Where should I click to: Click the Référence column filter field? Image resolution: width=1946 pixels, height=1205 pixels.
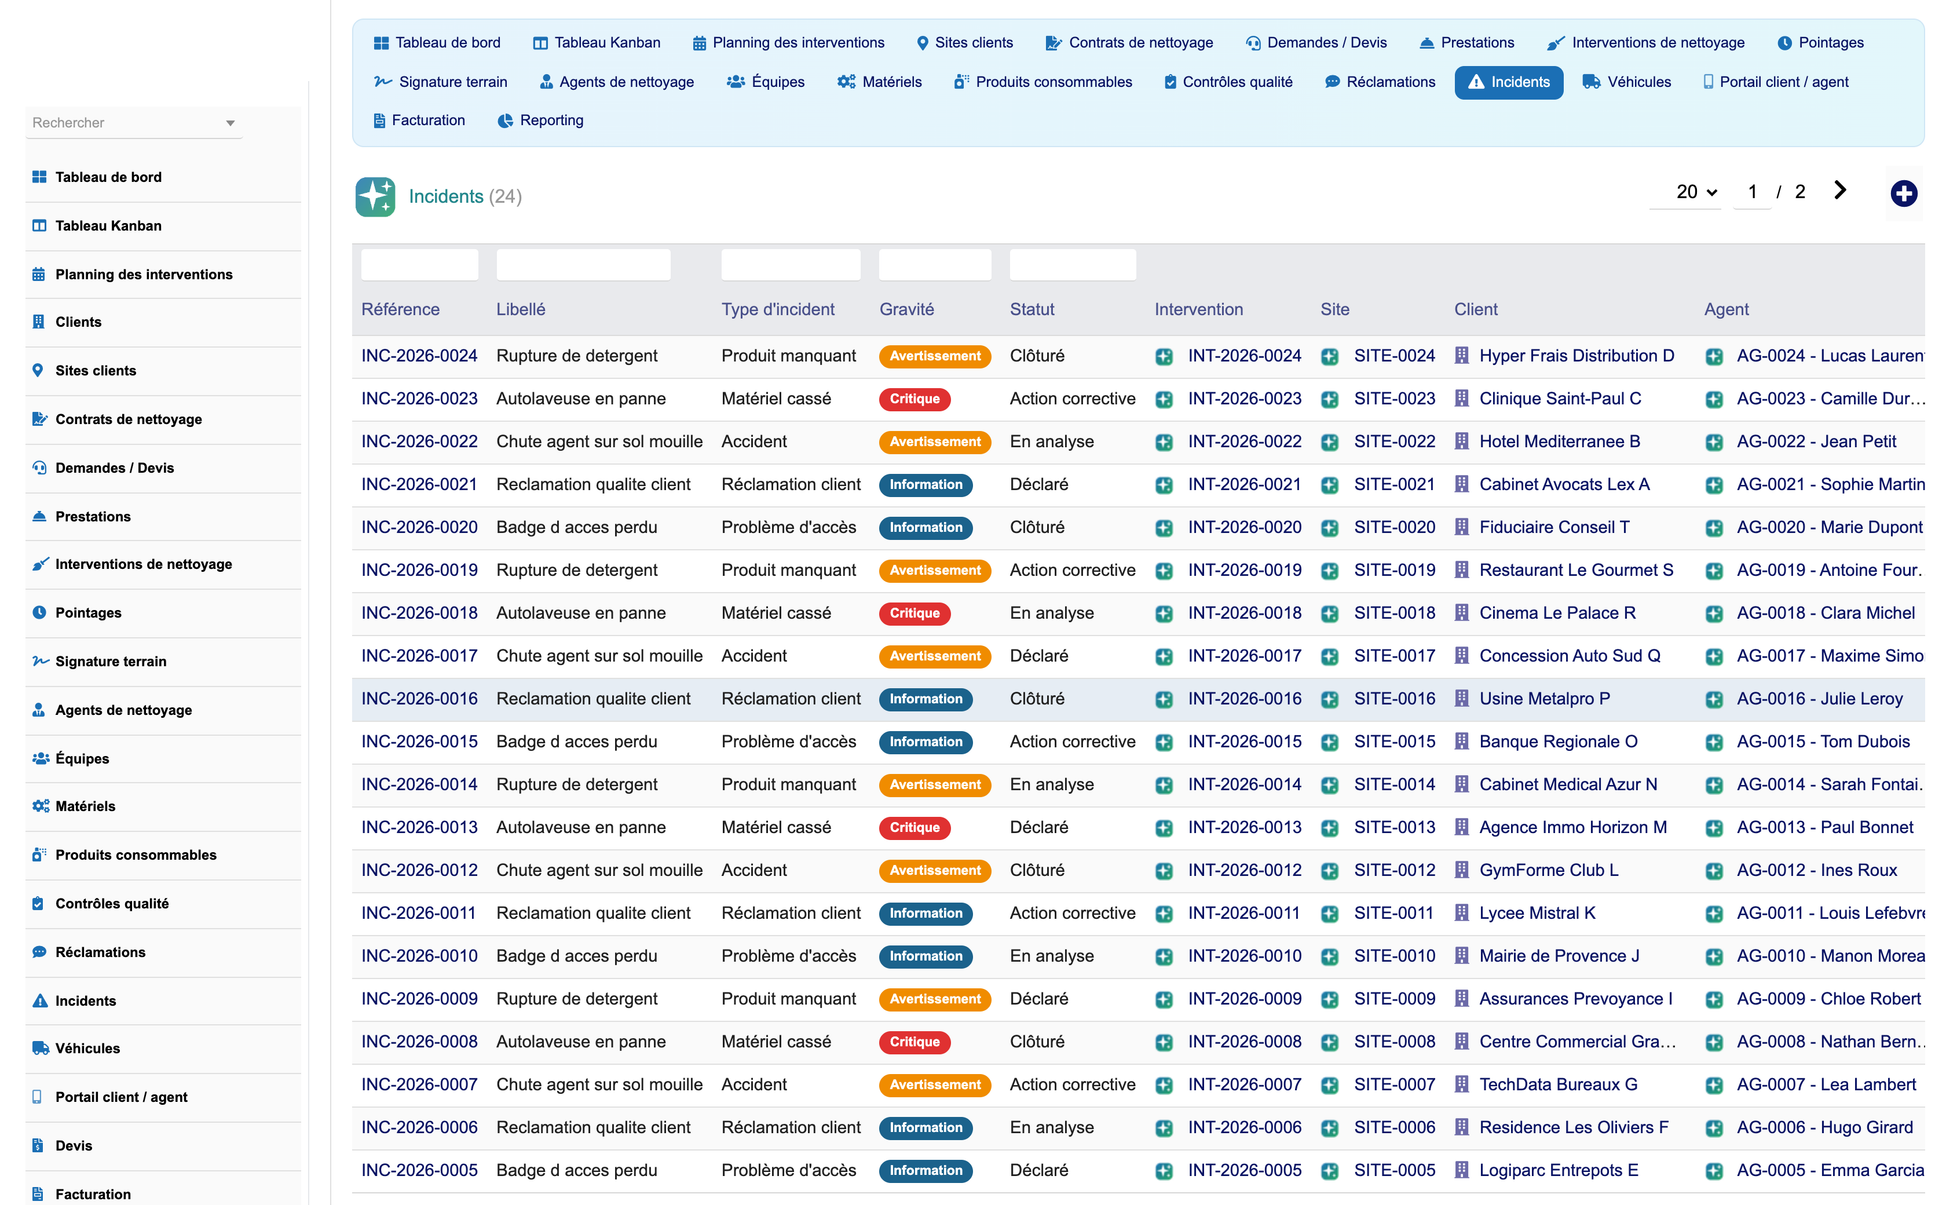[x=420, y=265]
